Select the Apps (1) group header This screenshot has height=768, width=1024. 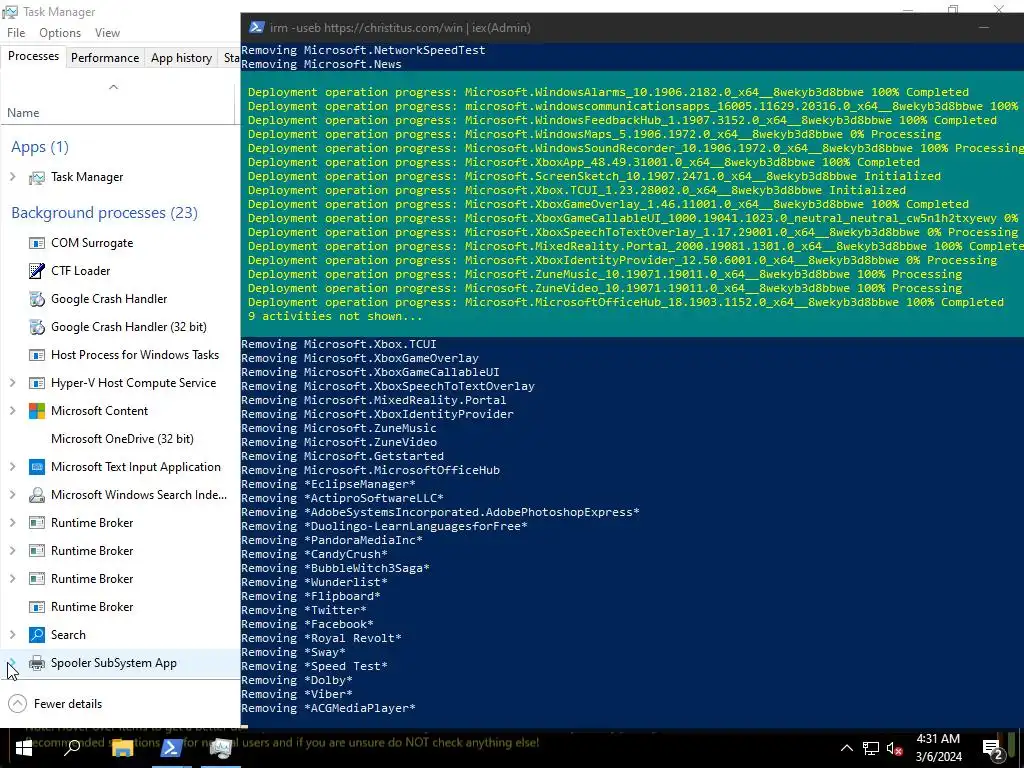point(40,147)
